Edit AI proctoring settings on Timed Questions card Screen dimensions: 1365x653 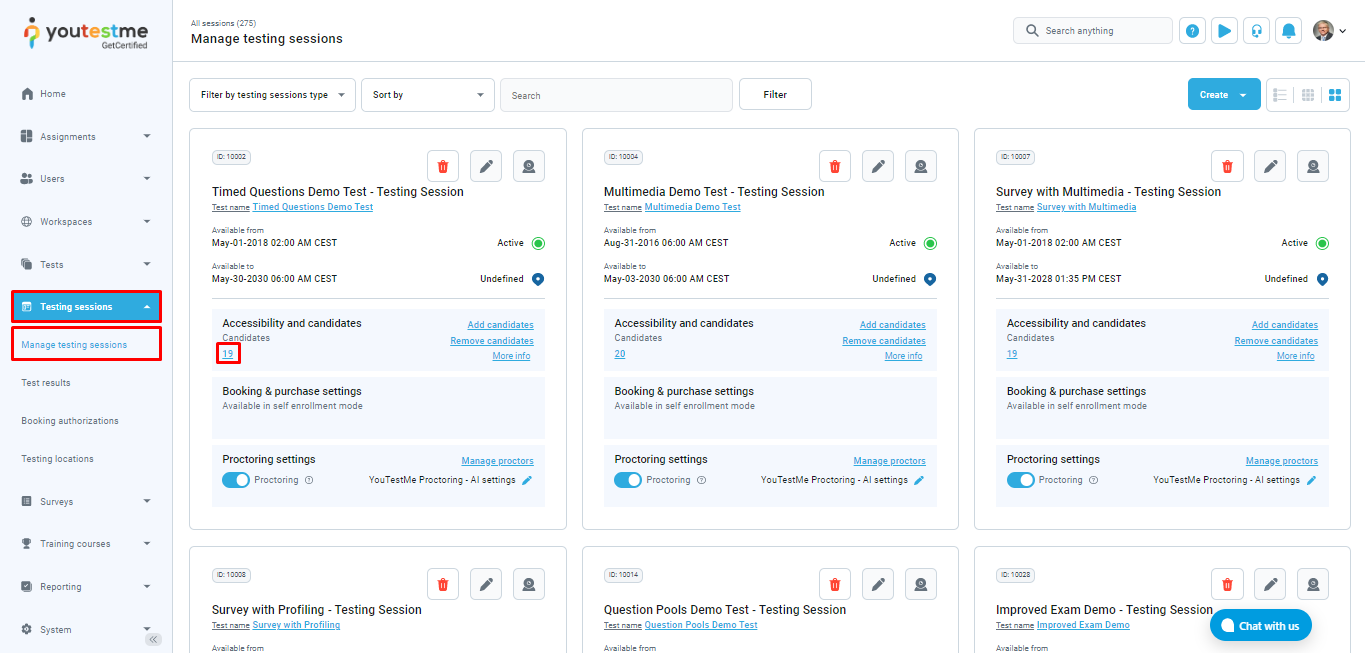coord(527,480)
